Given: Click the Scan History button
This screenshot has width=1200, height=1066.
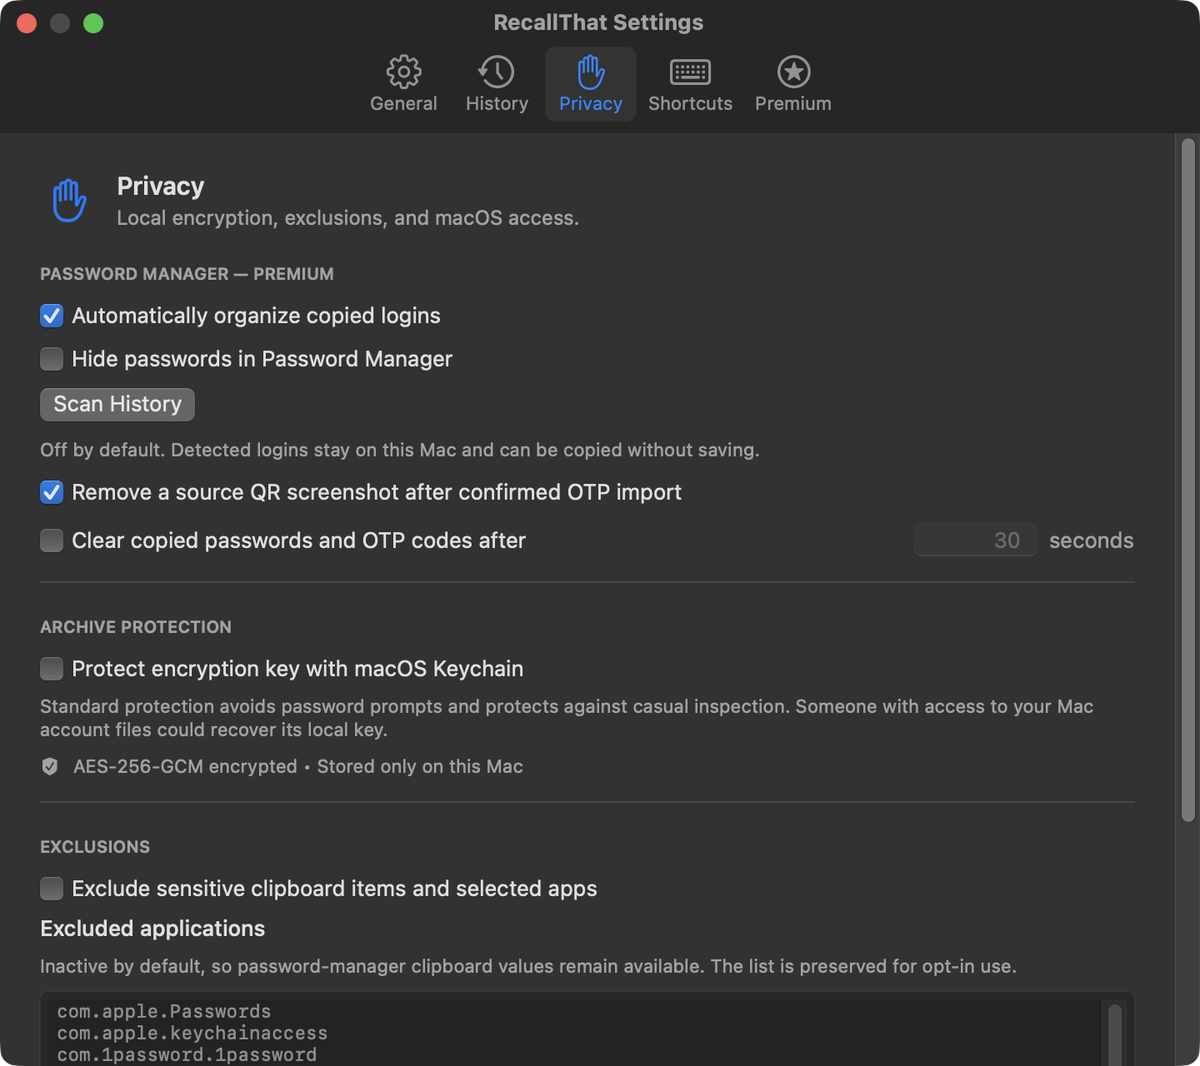Looking at the screenshot, I should 117,404.
